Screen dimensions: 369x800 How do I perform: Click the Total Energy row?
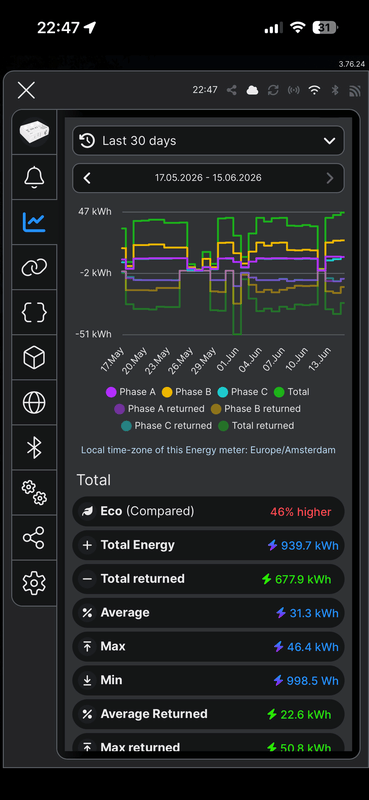(x=208, y=545)
